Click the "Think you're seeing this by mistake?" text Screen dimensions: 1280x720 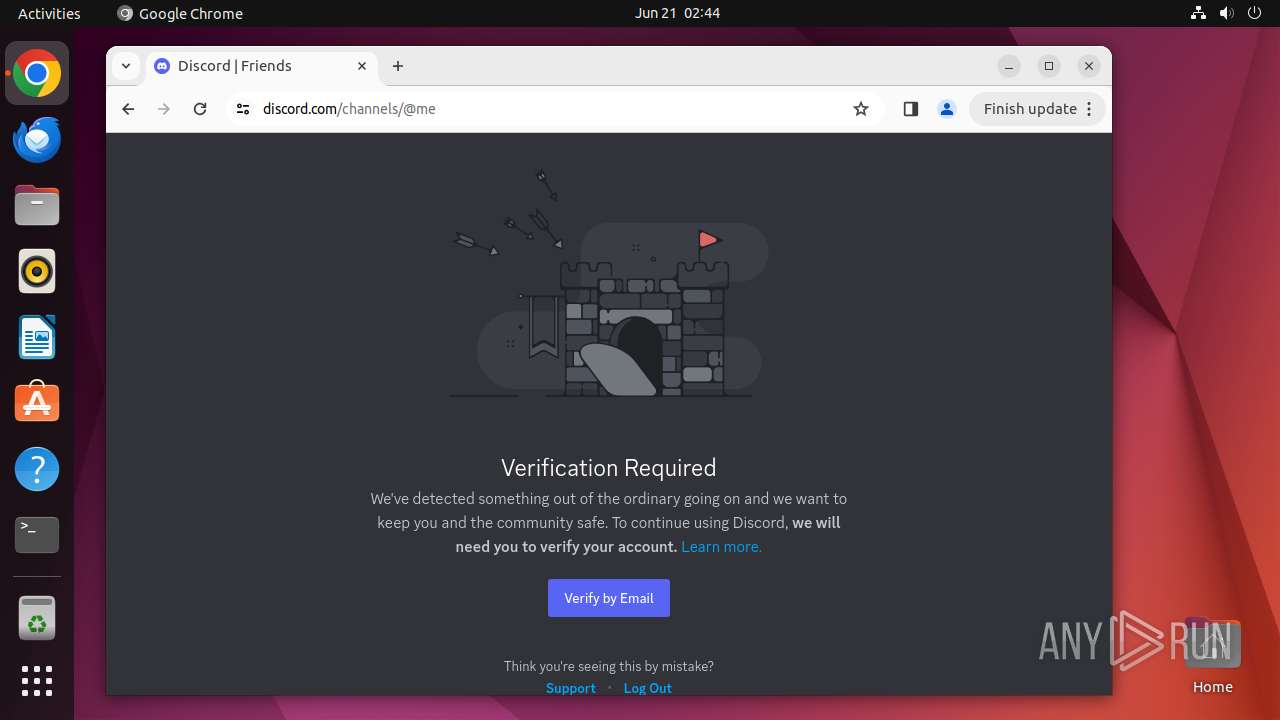point(608,666)
